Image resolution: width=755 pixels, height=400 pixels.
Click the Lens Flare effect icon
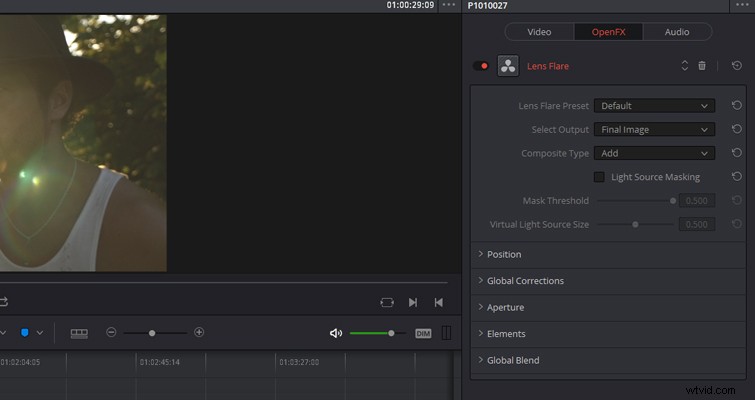click(508, 66)
